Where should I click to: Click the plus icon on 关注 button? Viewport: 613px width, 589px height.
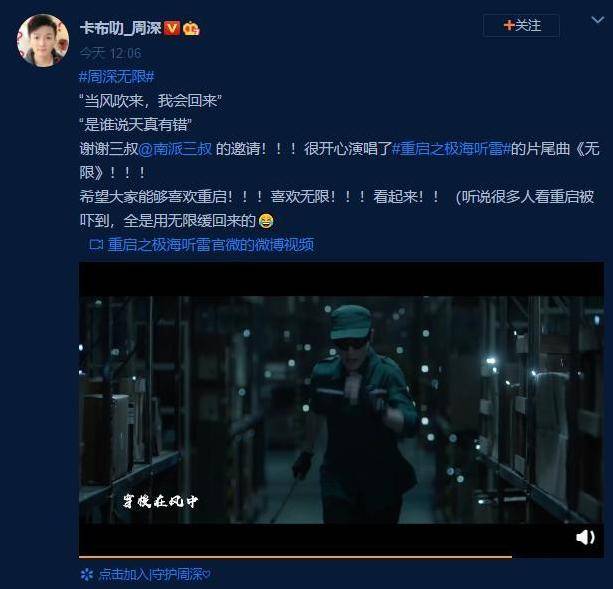509,25
